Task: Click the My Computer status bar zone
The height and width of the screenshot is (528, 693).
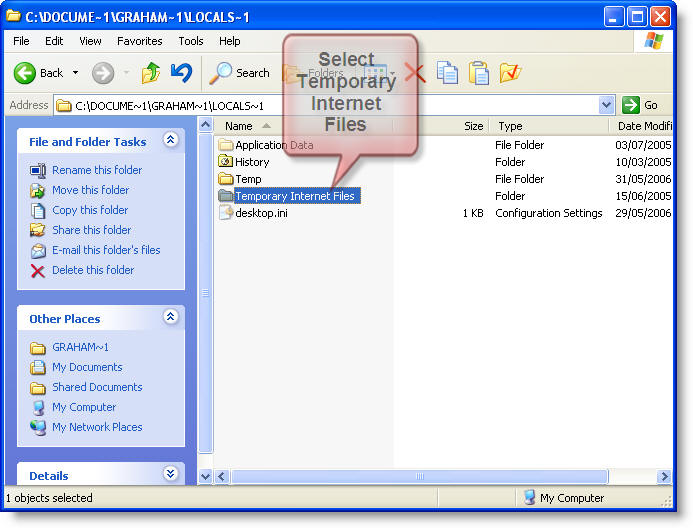Action: pyautogui.click(x=564, y=498)
